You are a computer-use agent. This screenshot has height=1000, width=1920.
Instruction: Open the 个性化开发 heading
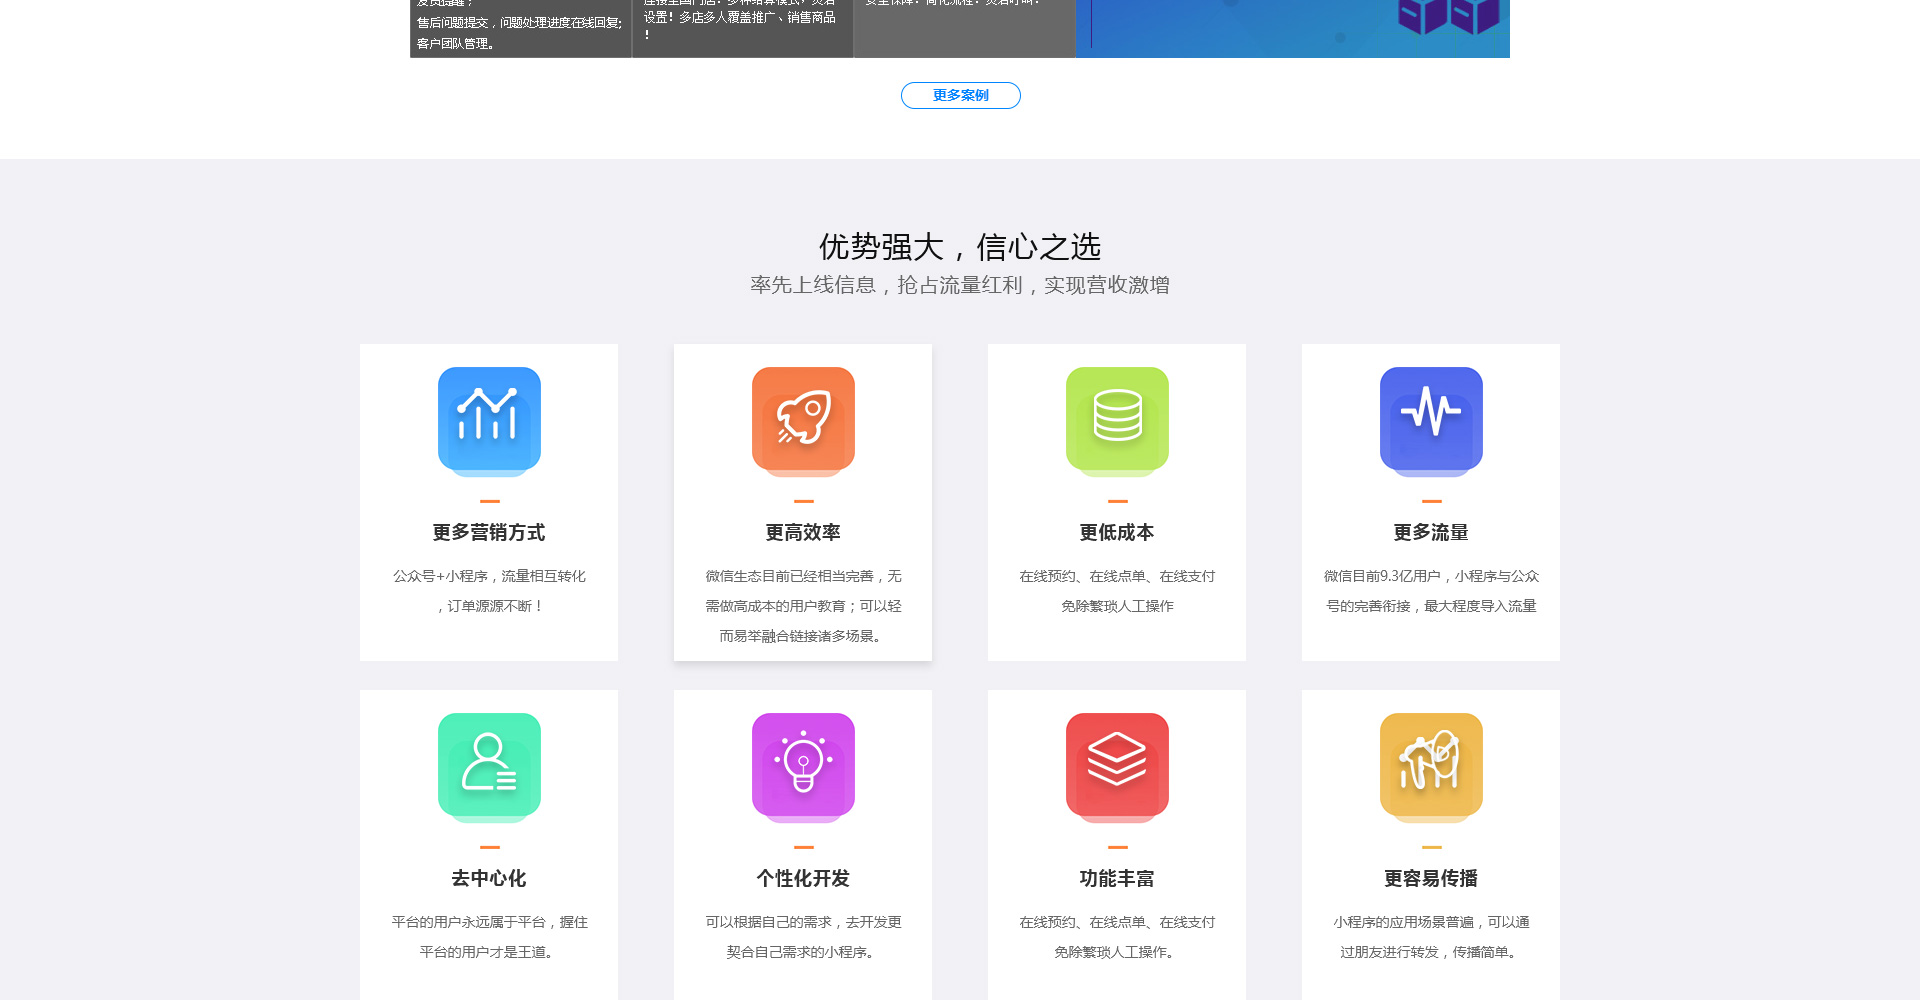803,879
